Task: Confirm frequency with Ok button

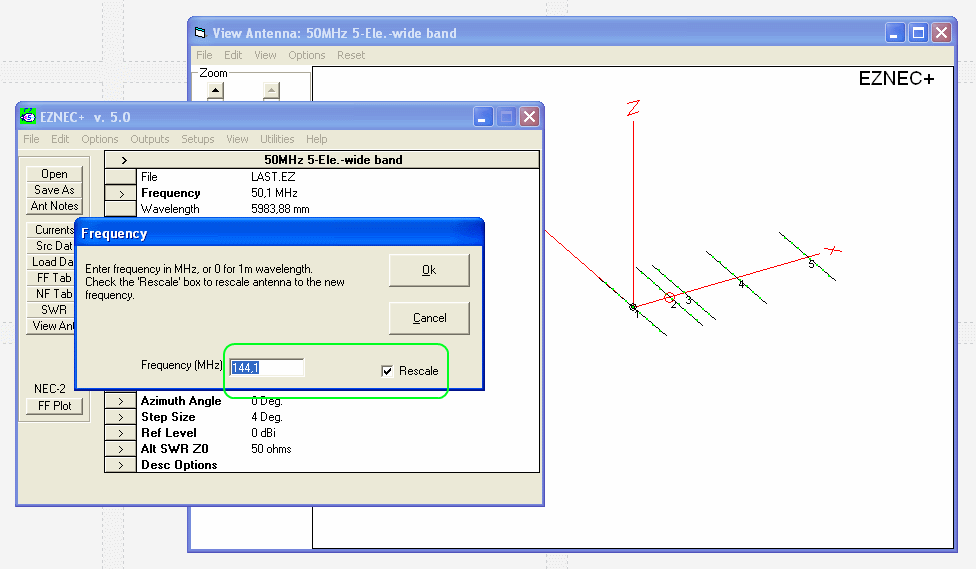Action: point(429,270)
